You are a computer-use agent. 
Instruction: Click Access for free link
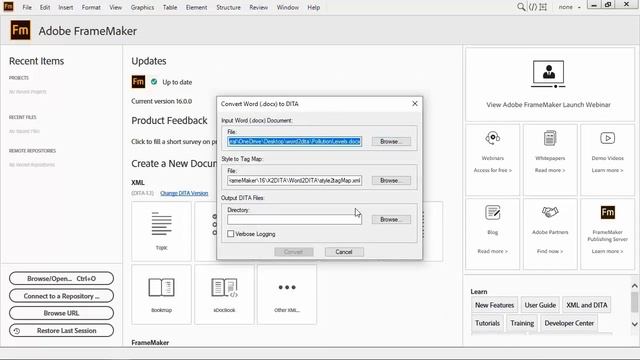(493, 170)
